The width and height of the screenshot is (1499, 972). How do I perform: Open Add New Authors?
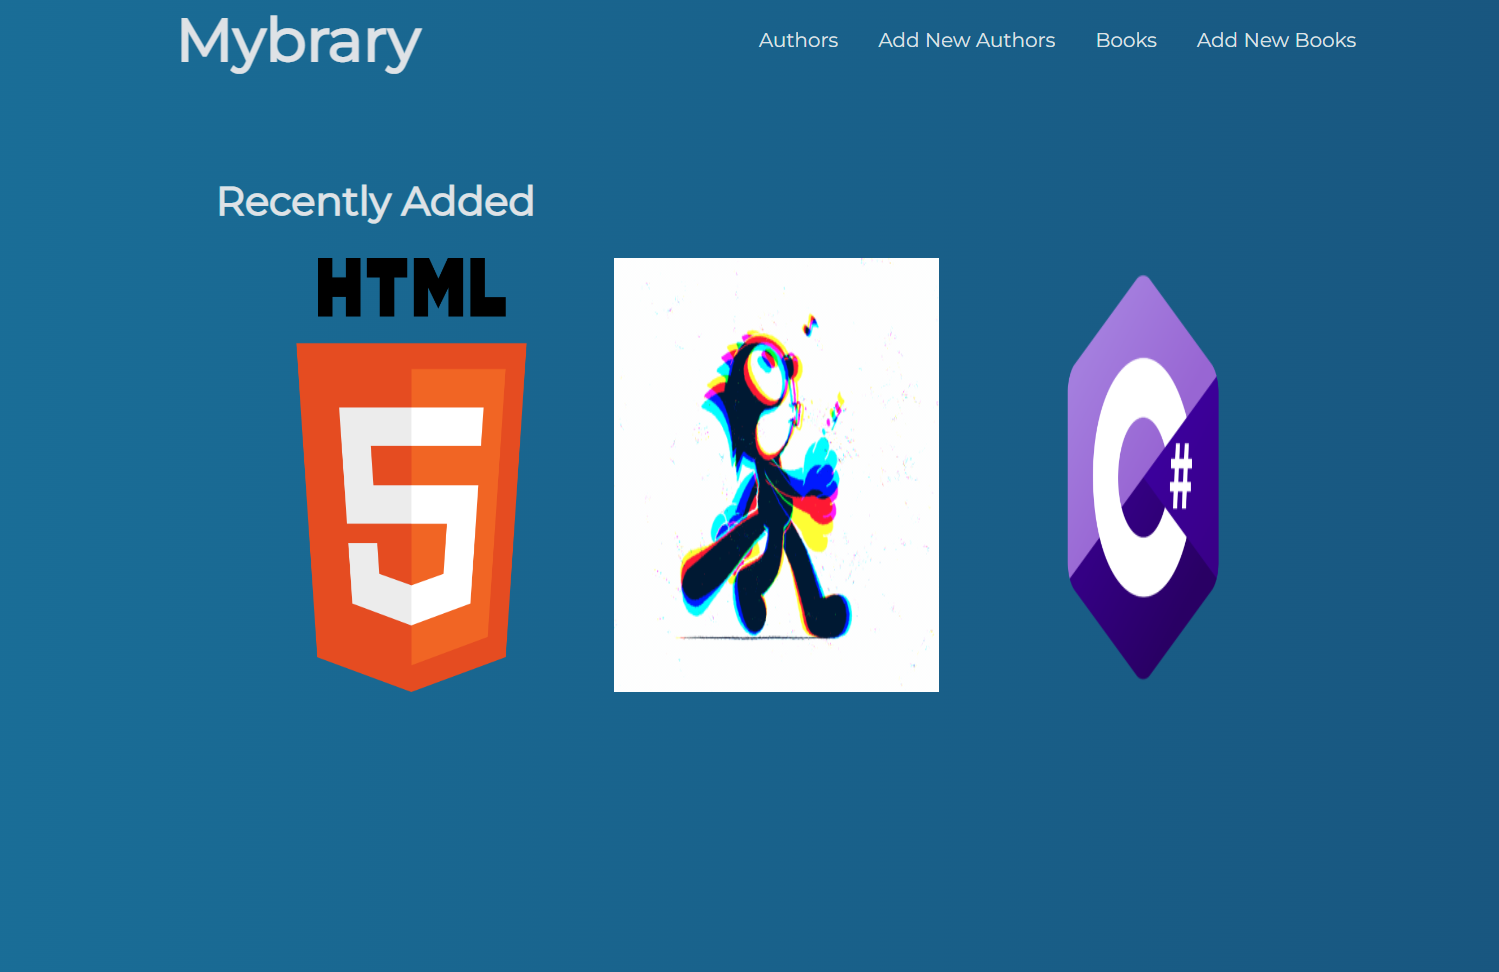[x=966, y=40]
